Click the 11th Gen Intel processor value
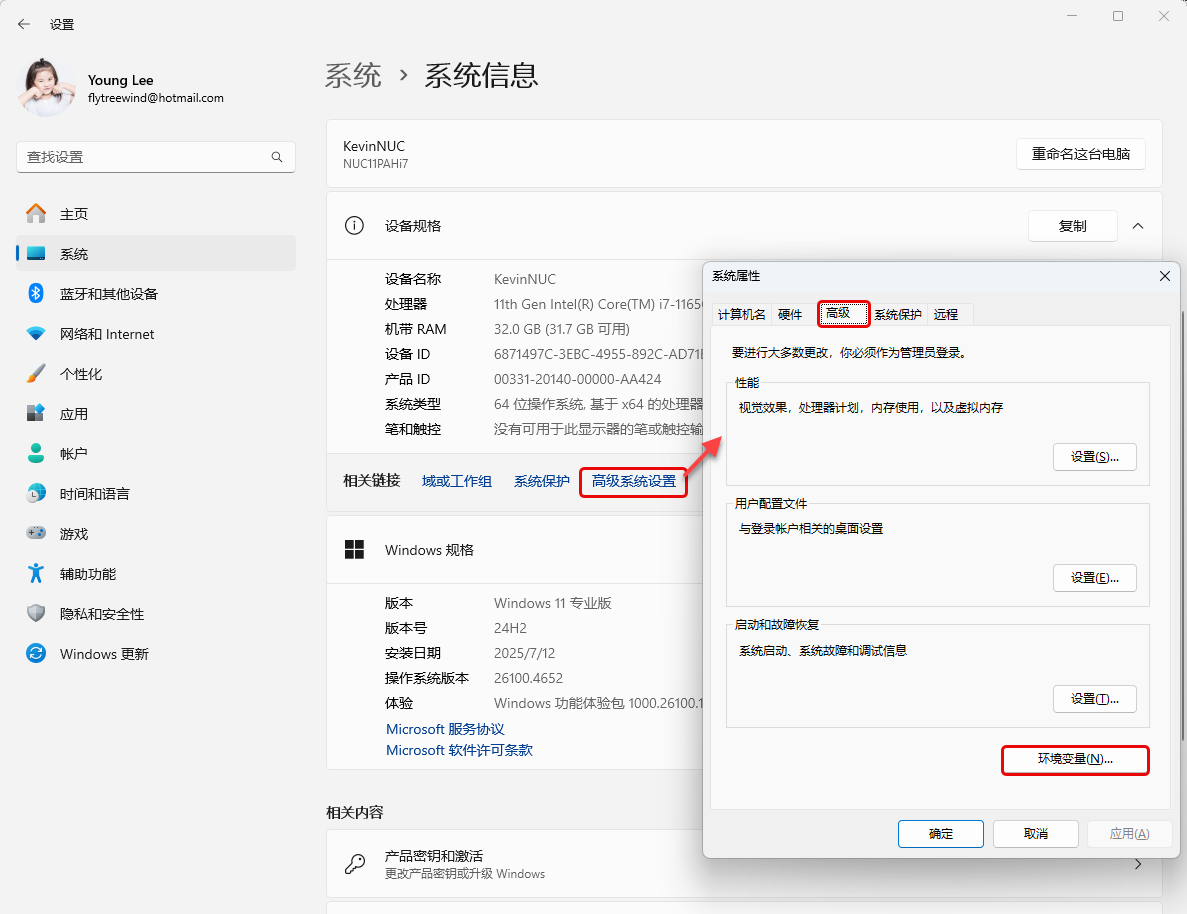The height and width of the screenshot is (914, 1187). [598, 304]
